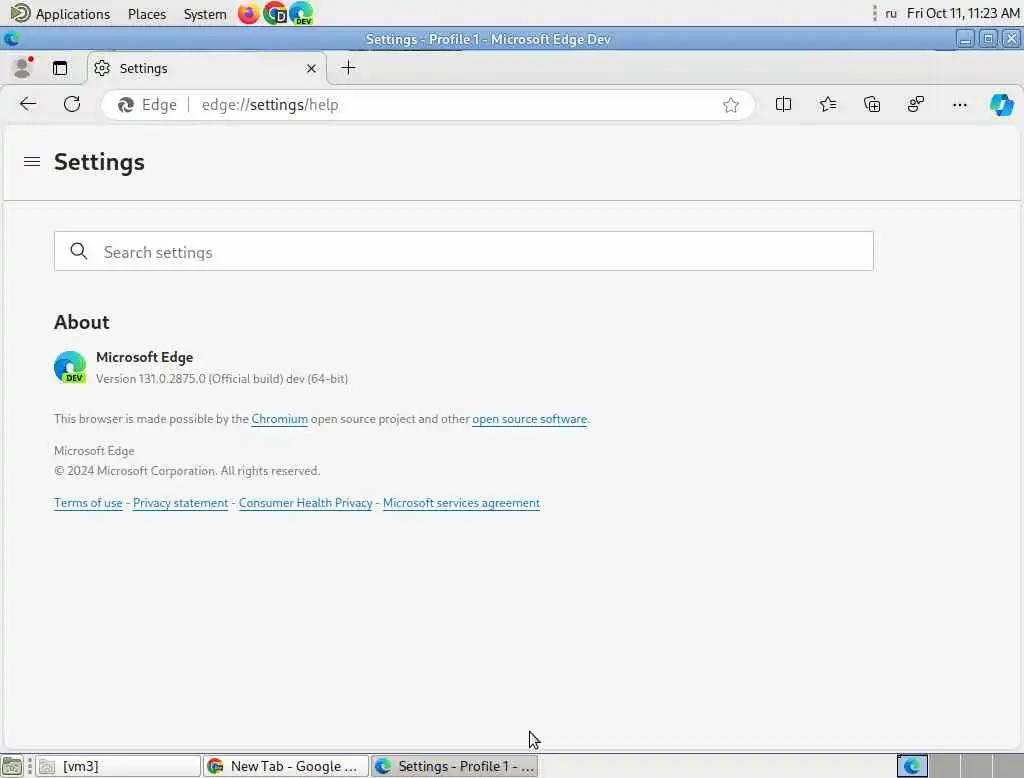Launch Edge Dev from the top panel
This screenshot has width=1024, height=778.
pos(301,13)
